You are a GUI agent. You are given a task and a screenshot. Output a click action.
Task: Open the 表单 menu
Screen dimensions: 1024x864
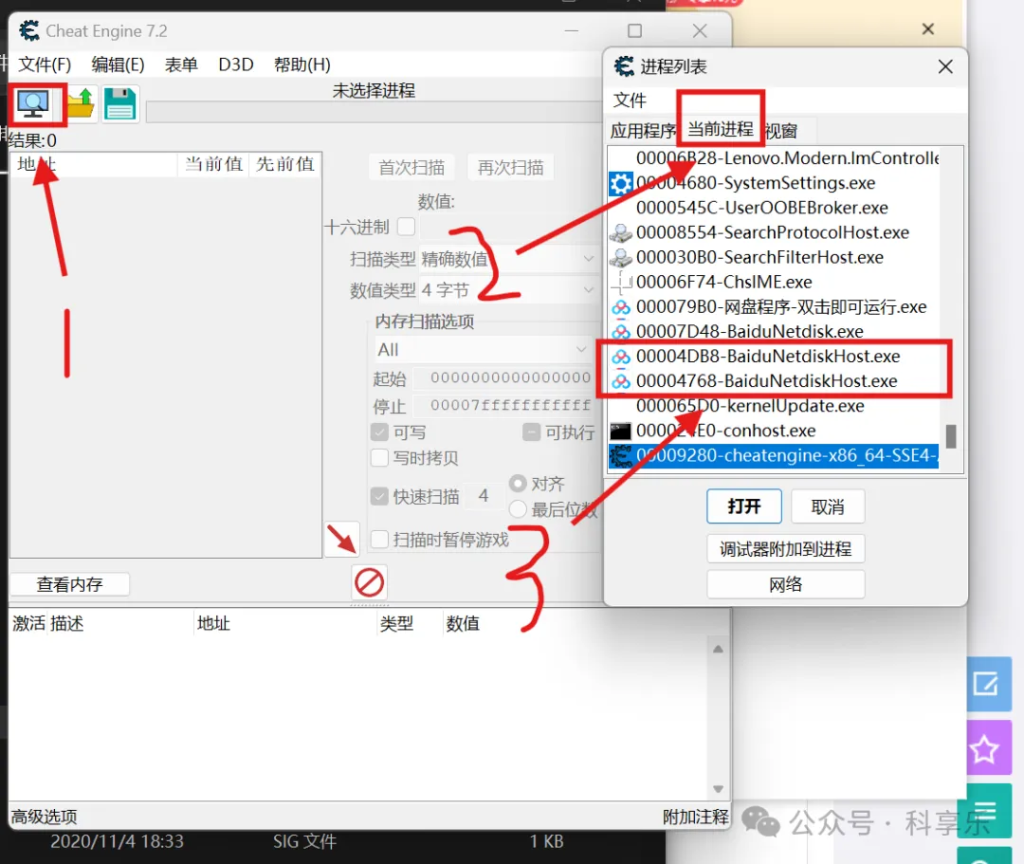pos(181,65)
